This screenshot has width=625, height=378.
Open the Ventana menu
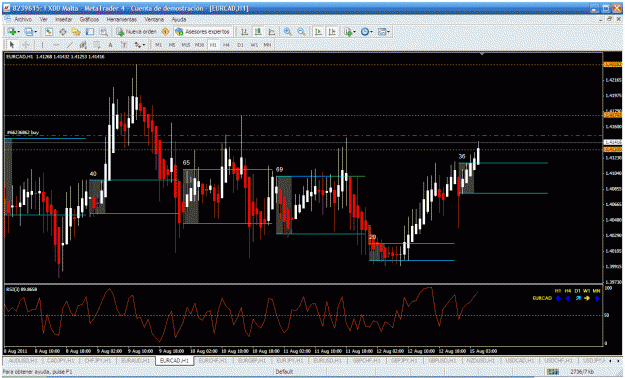(x=154, y=19)
